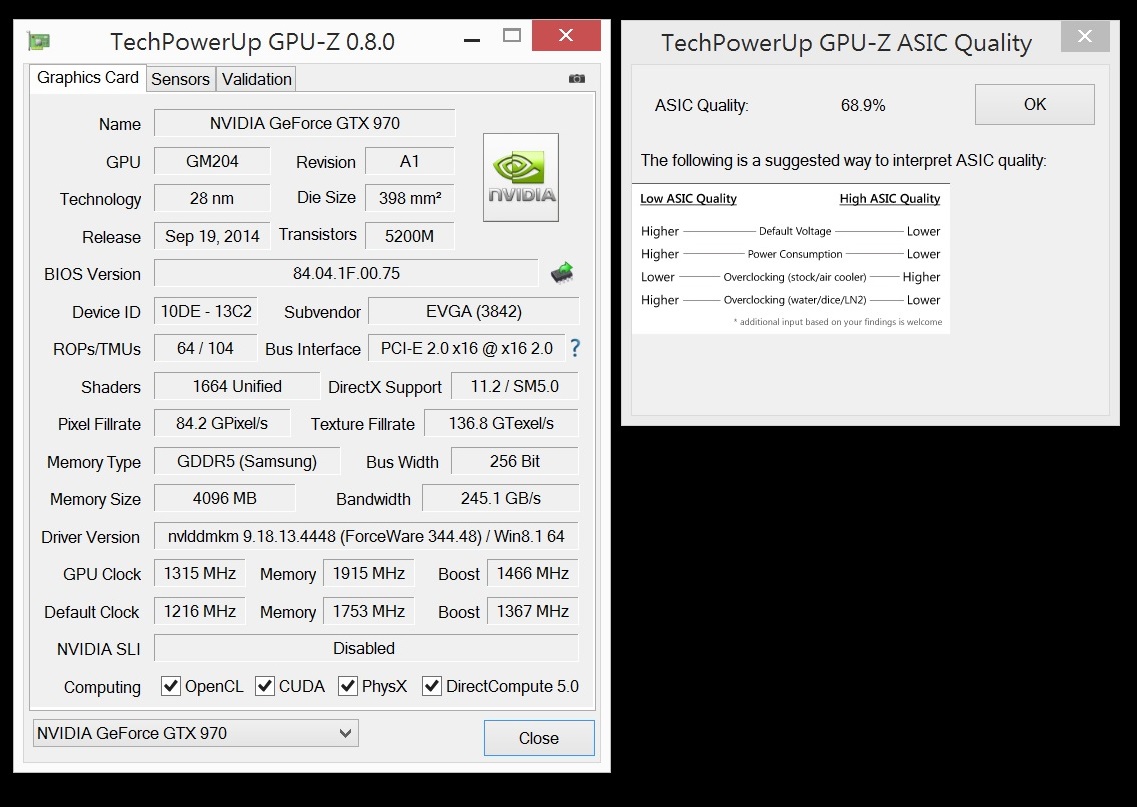Click the Memory Size field 4096 MB
Screen dimensions: 1137x807
225,498
